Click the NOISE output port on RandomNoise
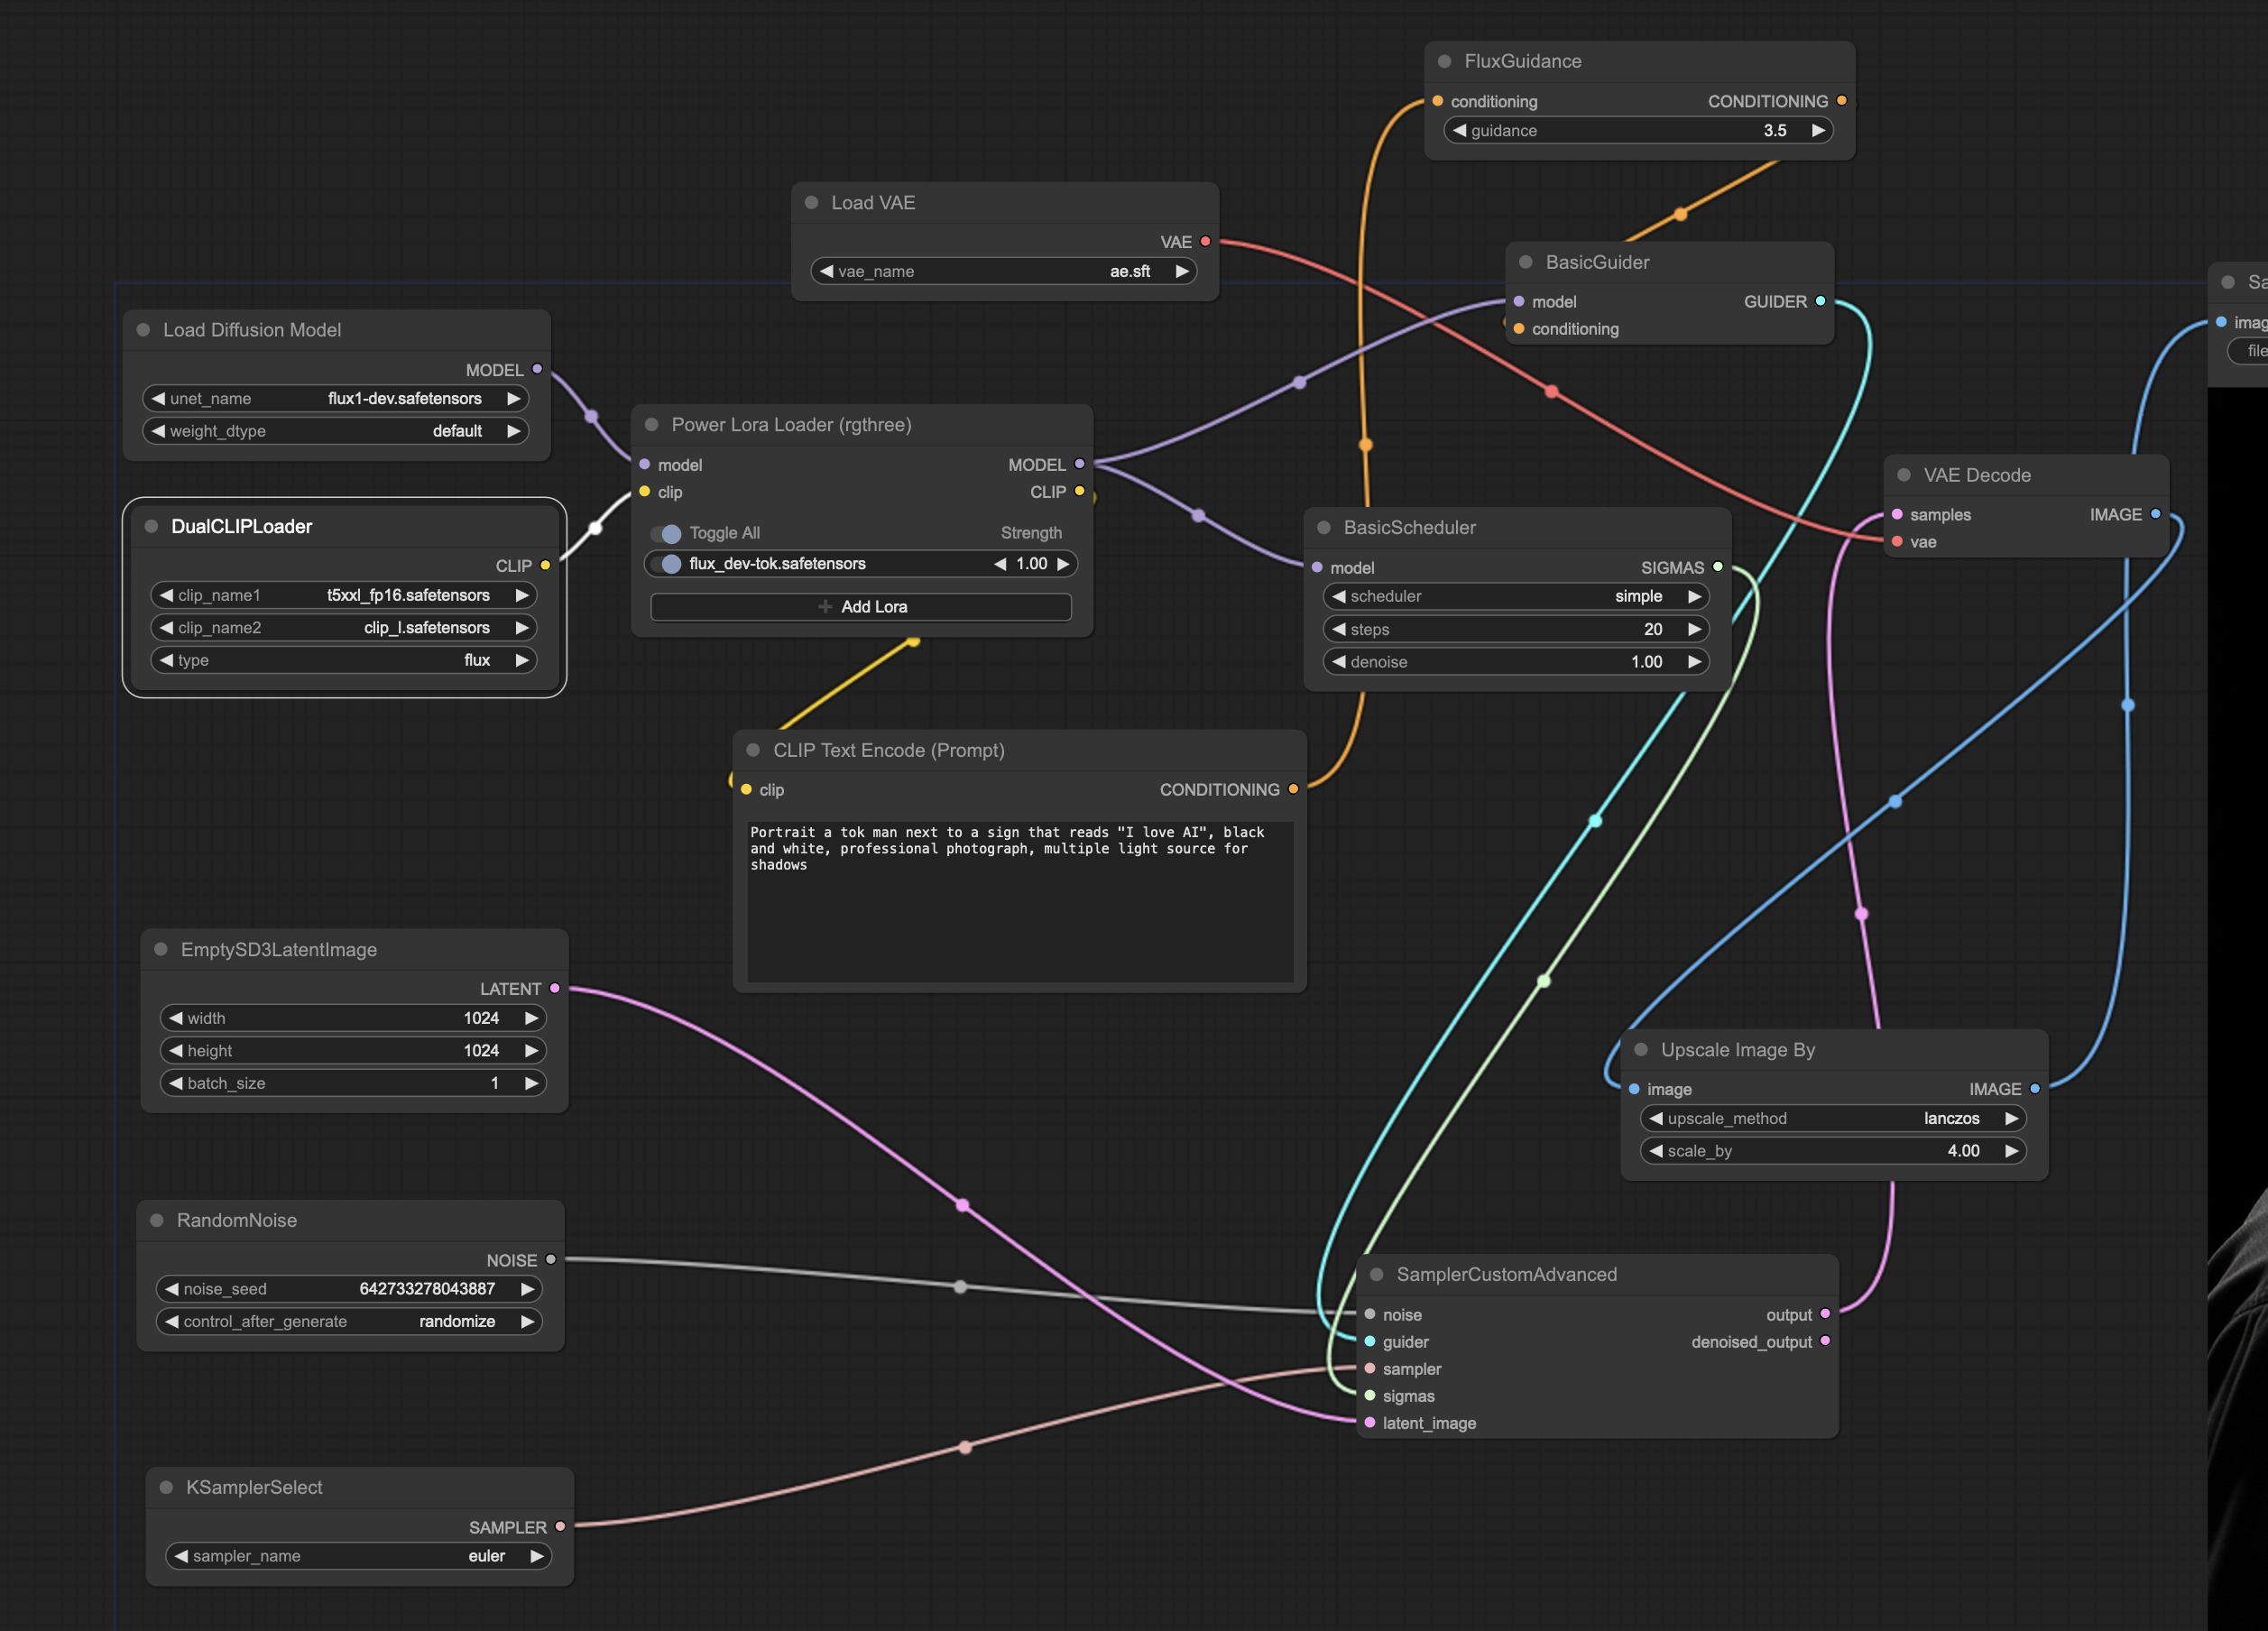This screenshot has height=1631, width=2268. pyautogui.click(x=551, y=1260)
